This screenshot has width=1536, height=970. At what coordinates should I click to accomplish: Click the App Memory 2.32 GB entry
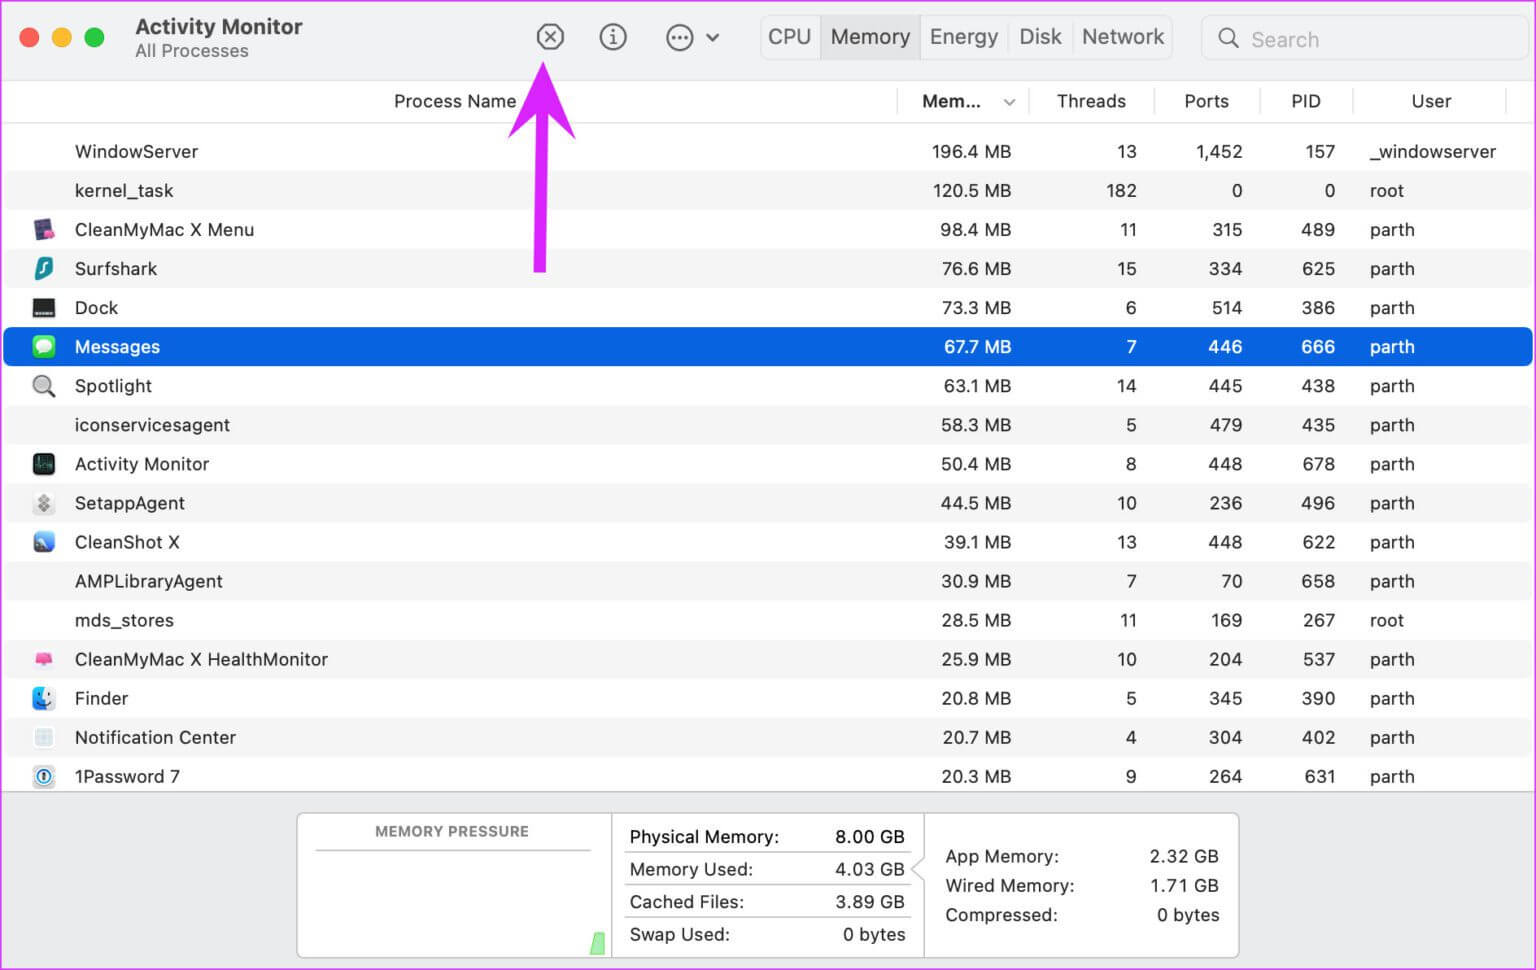(1082, 857)
